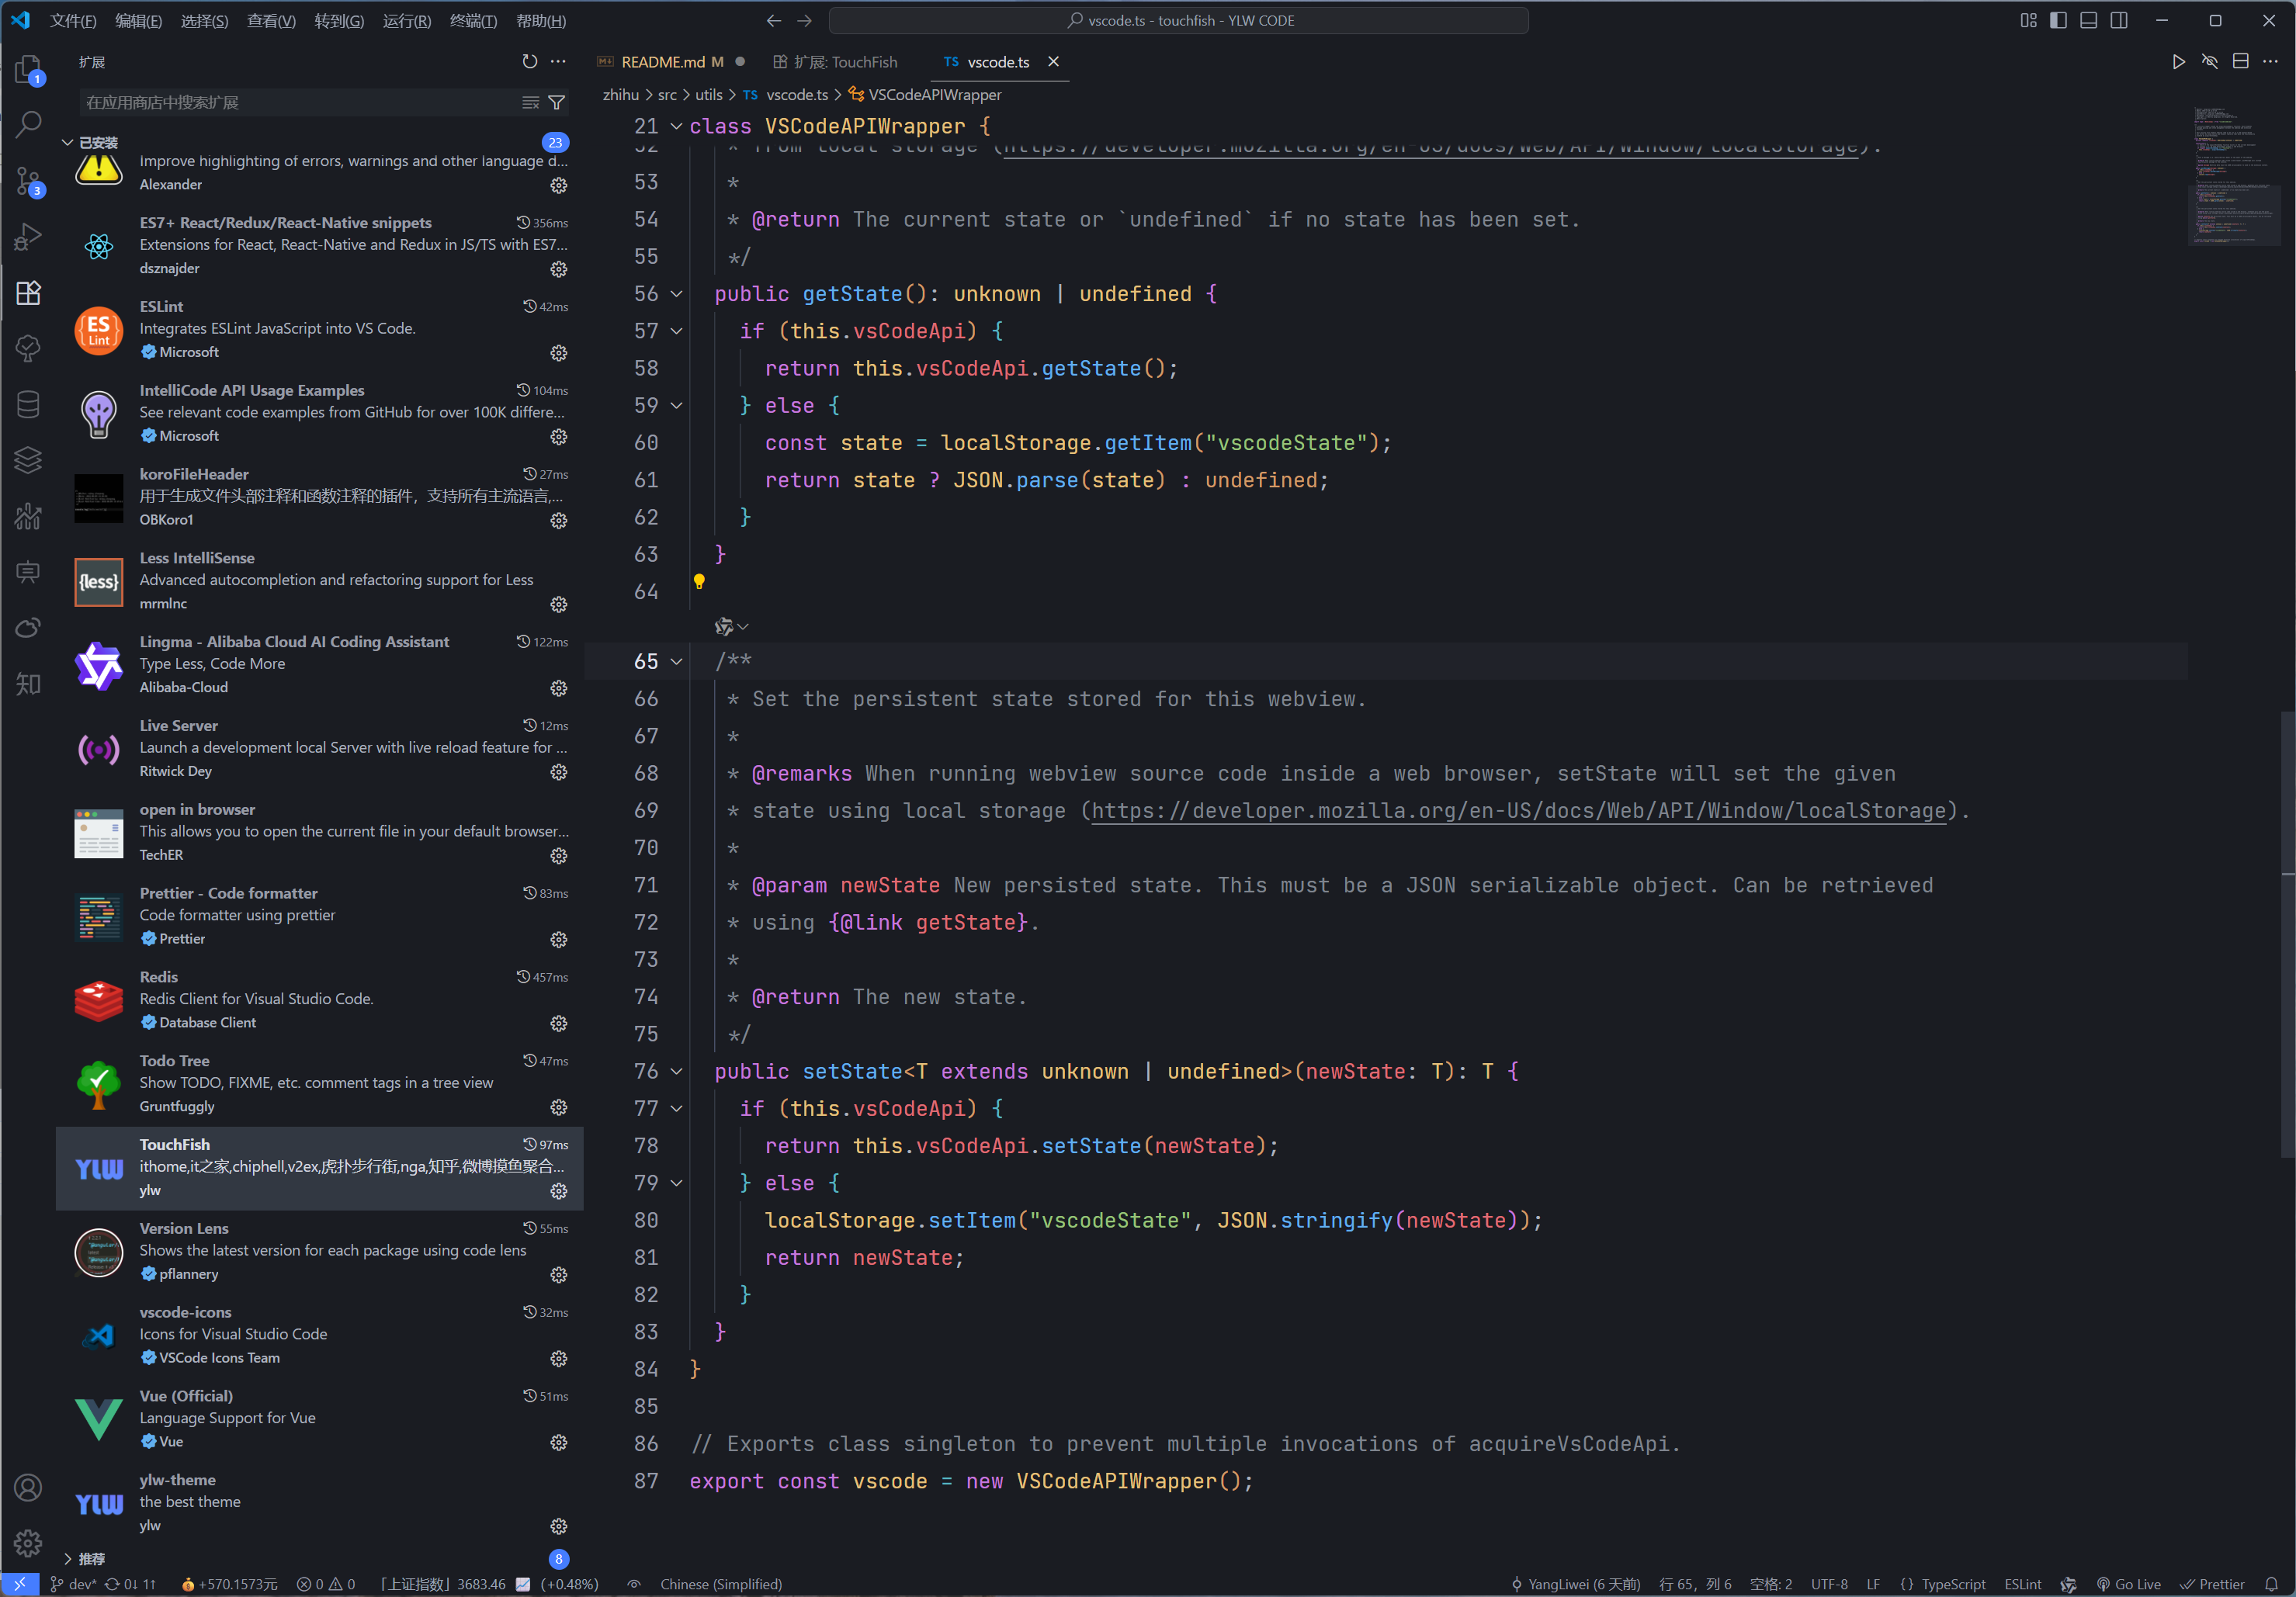Click Go Live in status bar
Image resolution: width=2296 pixels, height=1597 pixels.
(2128, 1584)
